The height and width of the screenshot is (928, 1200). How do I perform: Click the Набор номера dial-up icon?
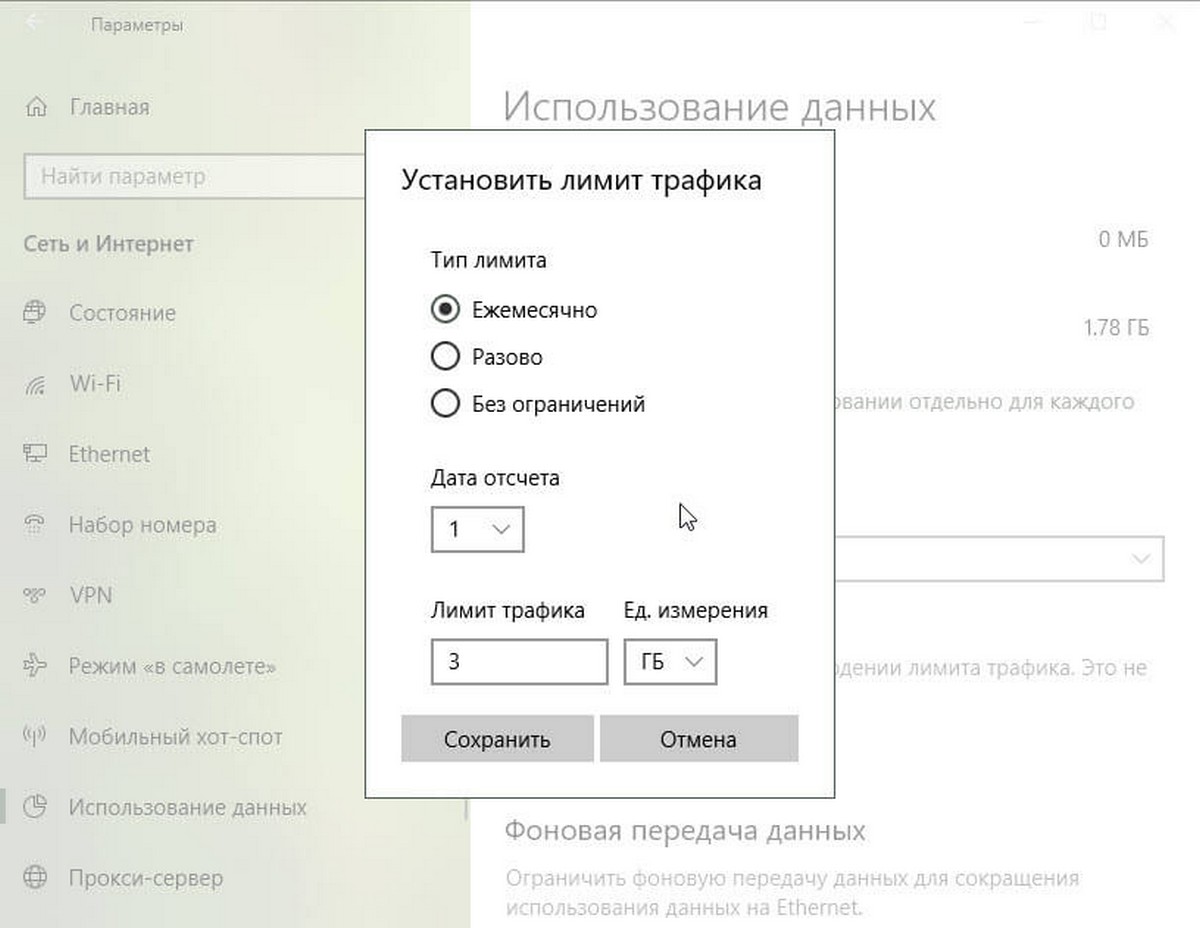35,525
